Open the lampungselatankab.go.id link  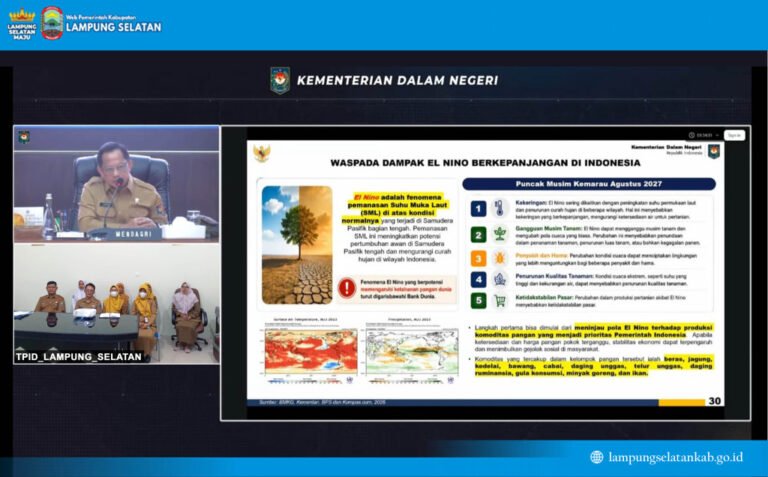coord(675,457)
